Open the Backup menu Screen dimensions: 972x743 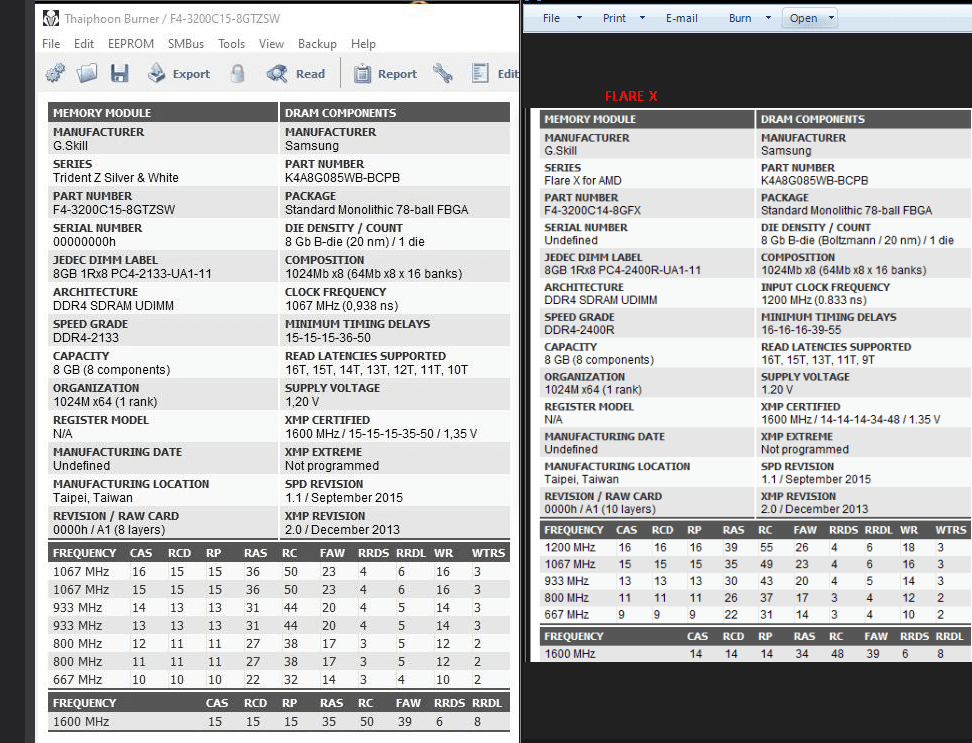(x=317, y=43)
